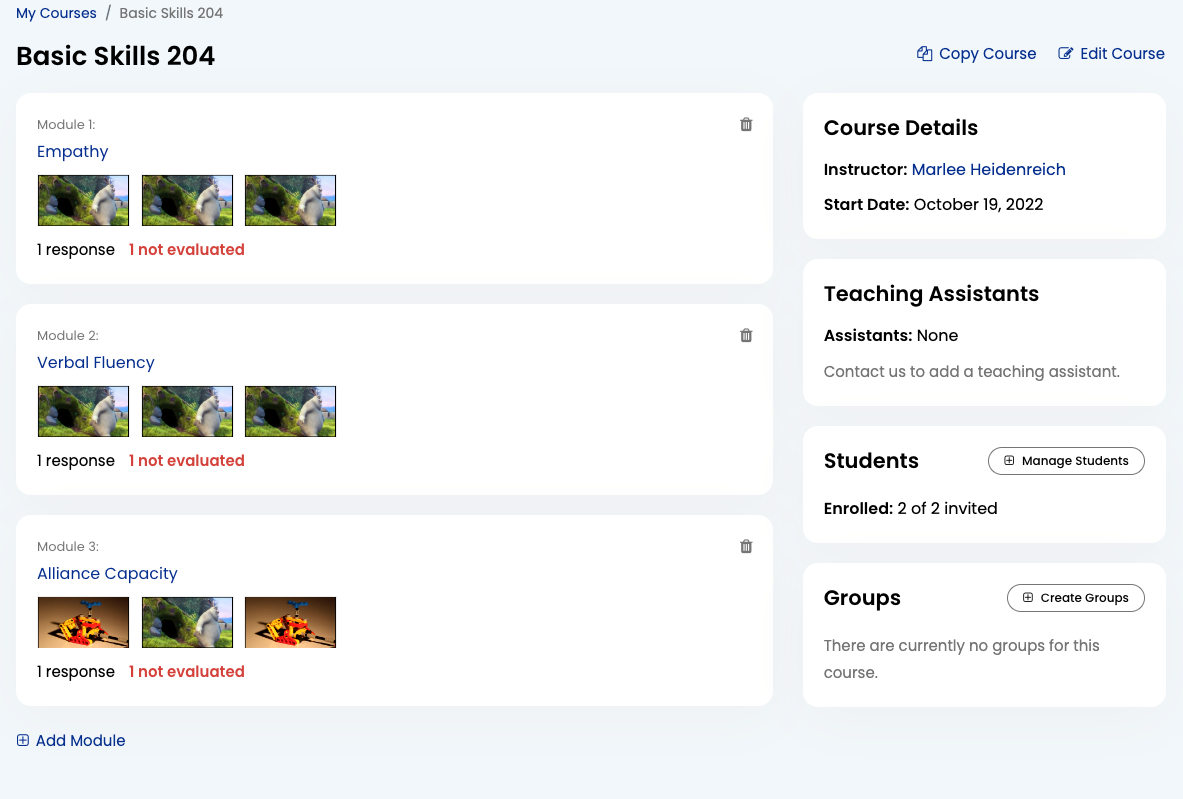Click 'There are currently no groups' message
The width and height of the screenshot is (1183, 799).
(962, 659)
